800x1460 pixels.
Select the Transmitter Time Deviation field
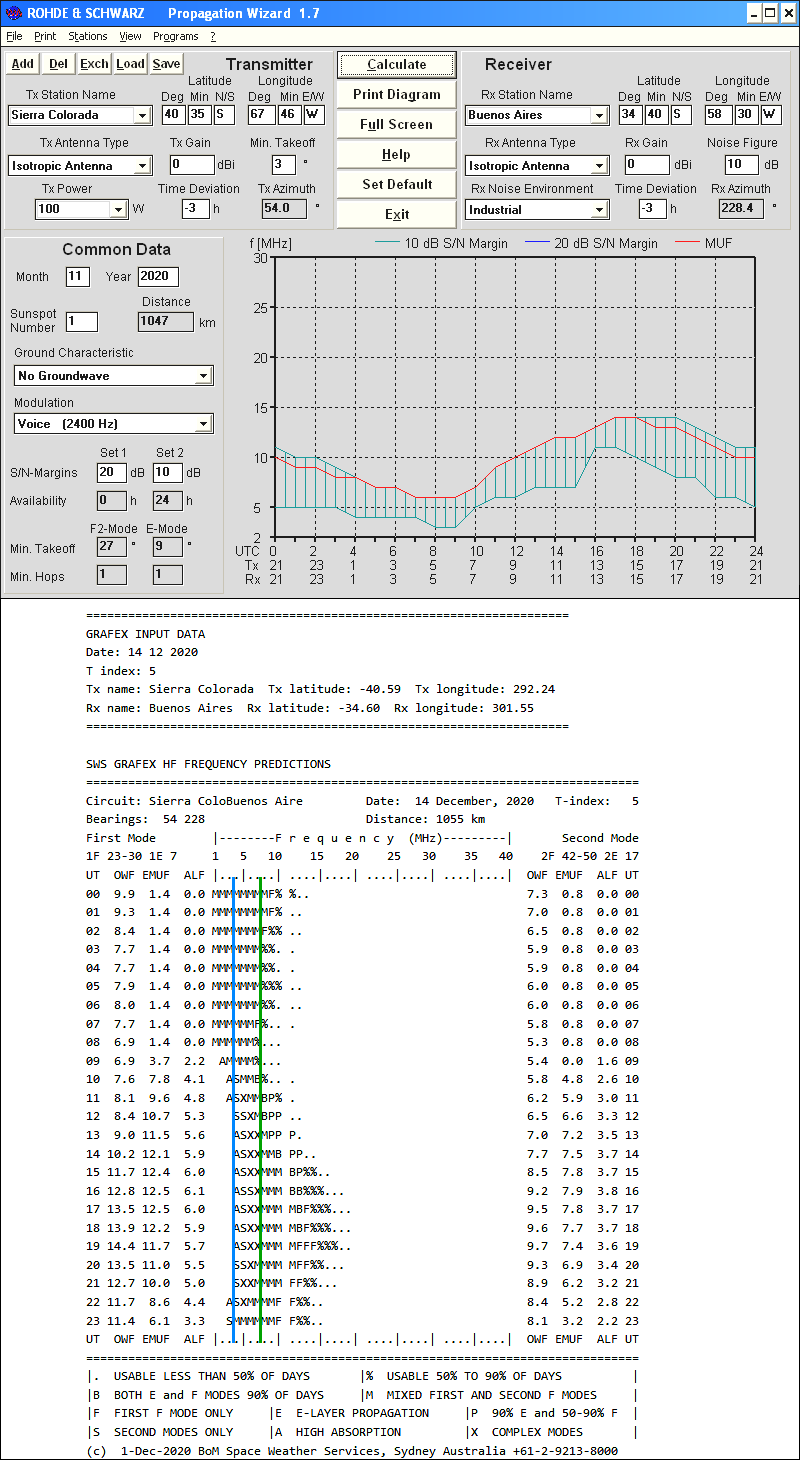195,208
